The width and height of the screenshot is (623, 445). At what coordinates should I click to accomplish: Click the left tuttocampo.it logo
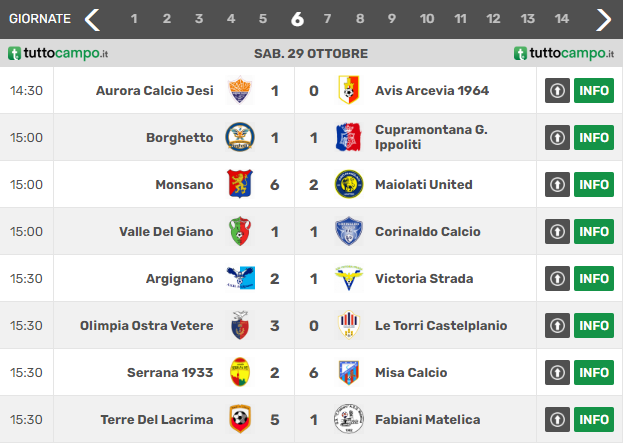click(58, 53)
